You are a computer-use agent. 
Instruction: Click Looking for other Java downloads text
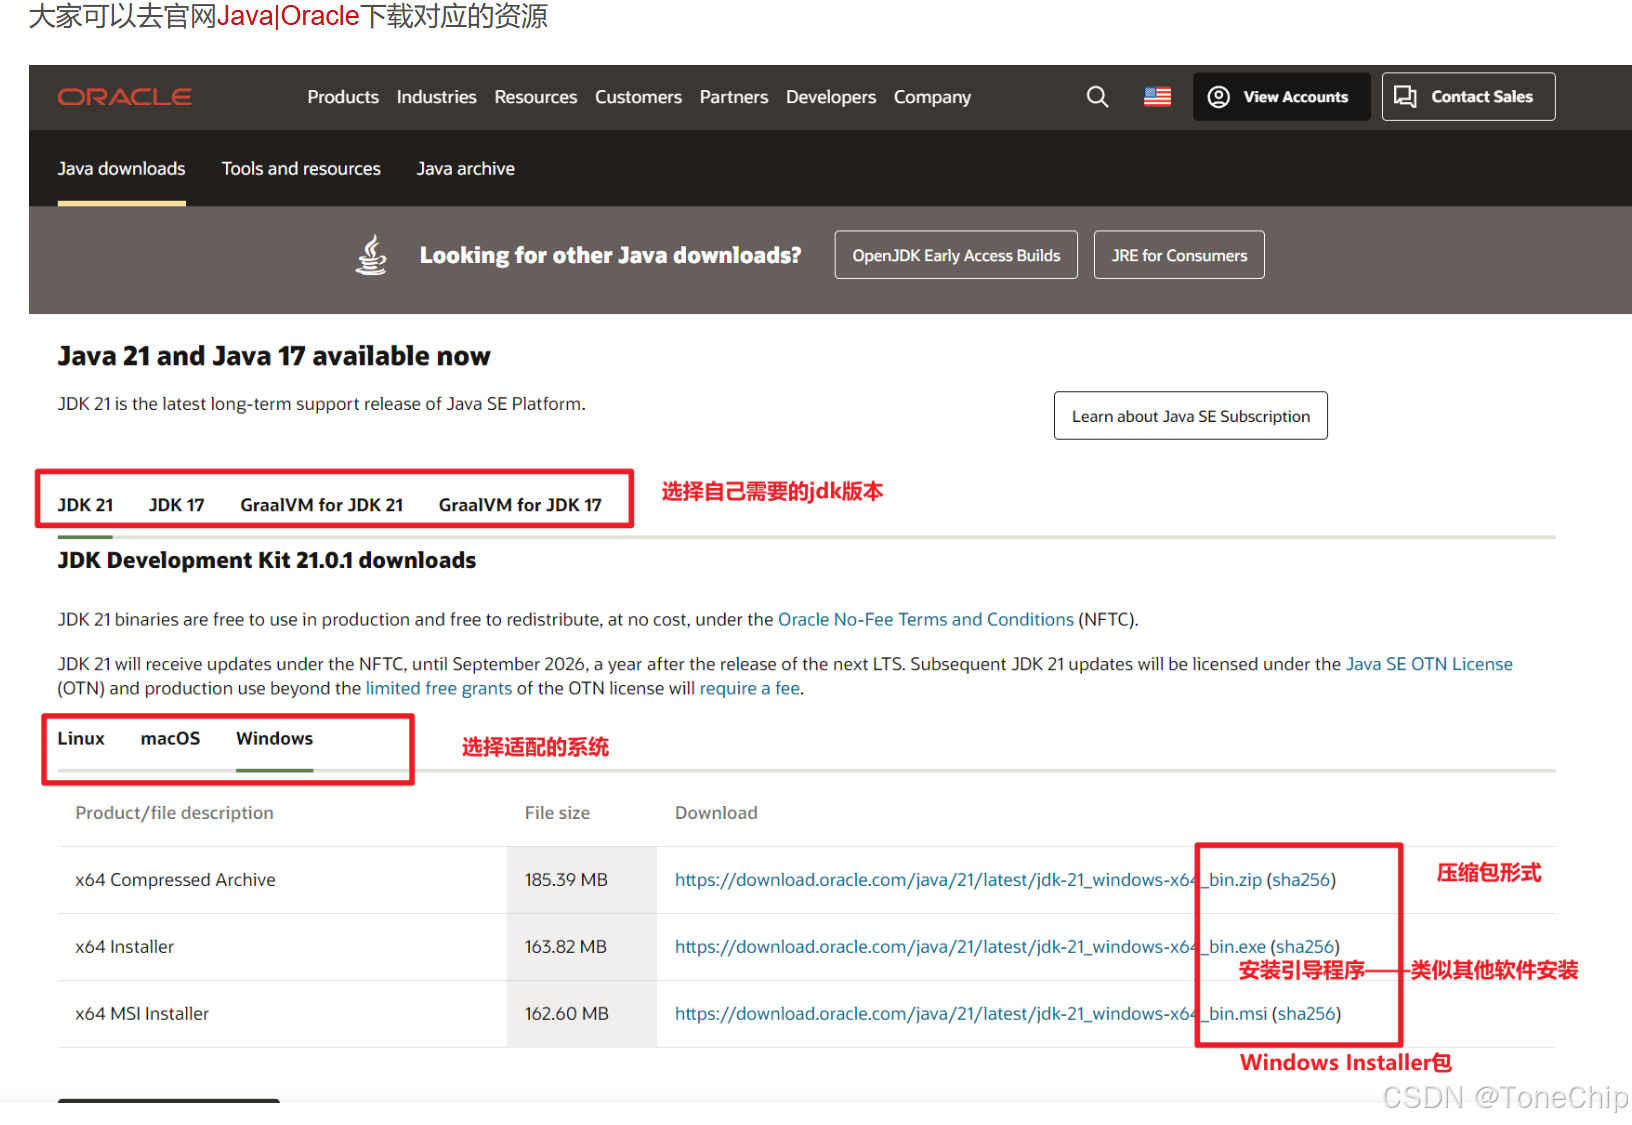point(610,255)
